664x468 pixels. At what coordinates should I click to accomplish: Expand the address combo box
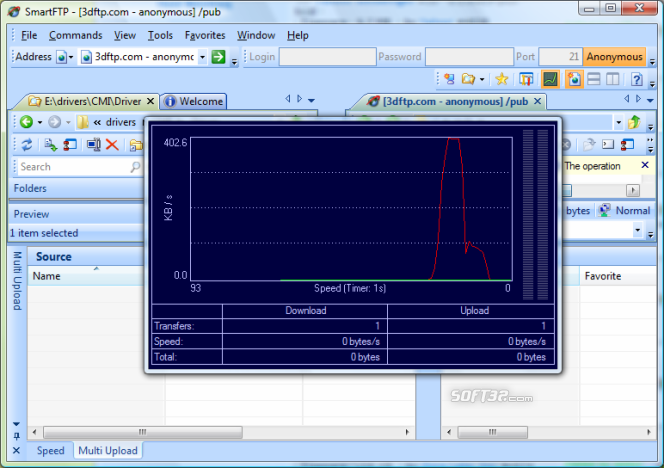point(202,57)
